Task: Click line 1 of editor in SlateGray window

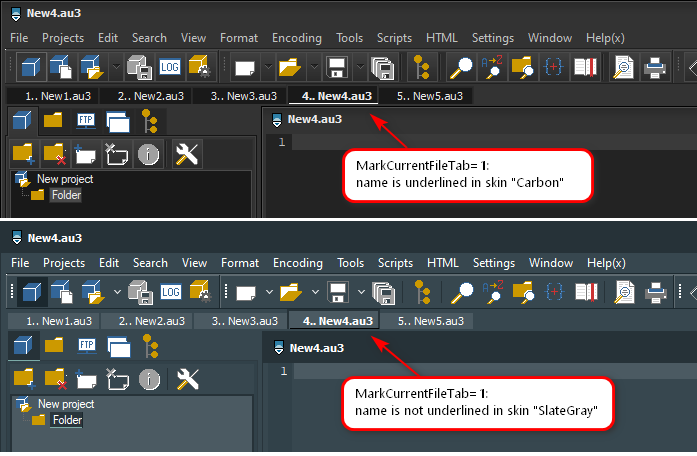Action: [450, 372]
